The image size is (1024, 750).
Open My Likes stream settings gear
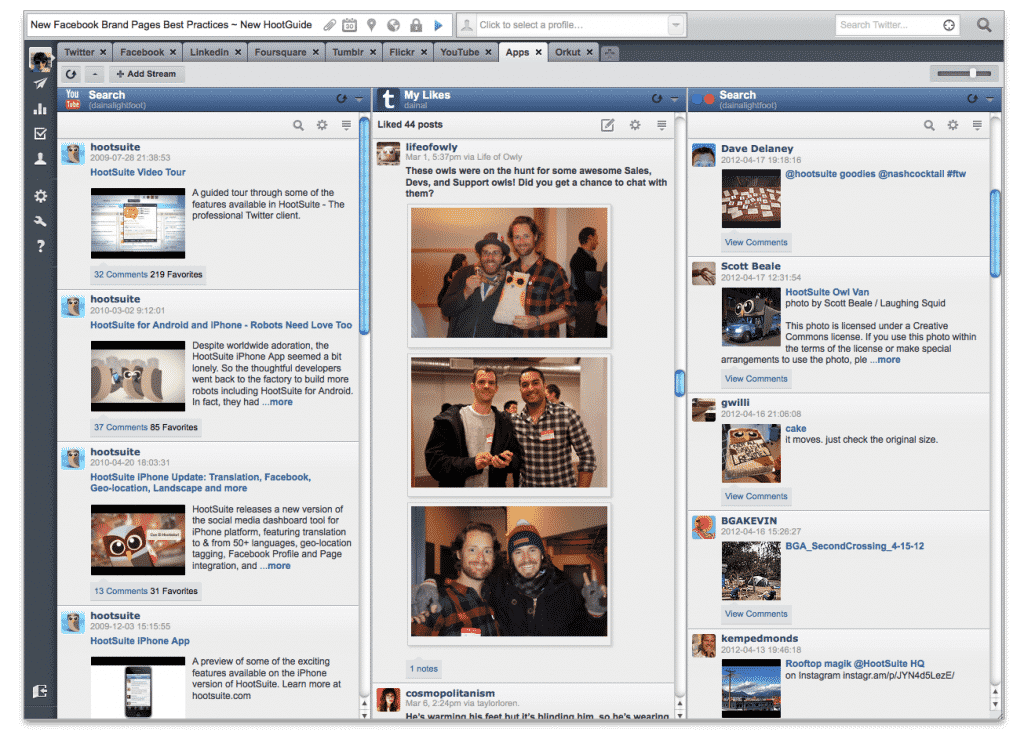pyautogui.click(x=635, y=125)
